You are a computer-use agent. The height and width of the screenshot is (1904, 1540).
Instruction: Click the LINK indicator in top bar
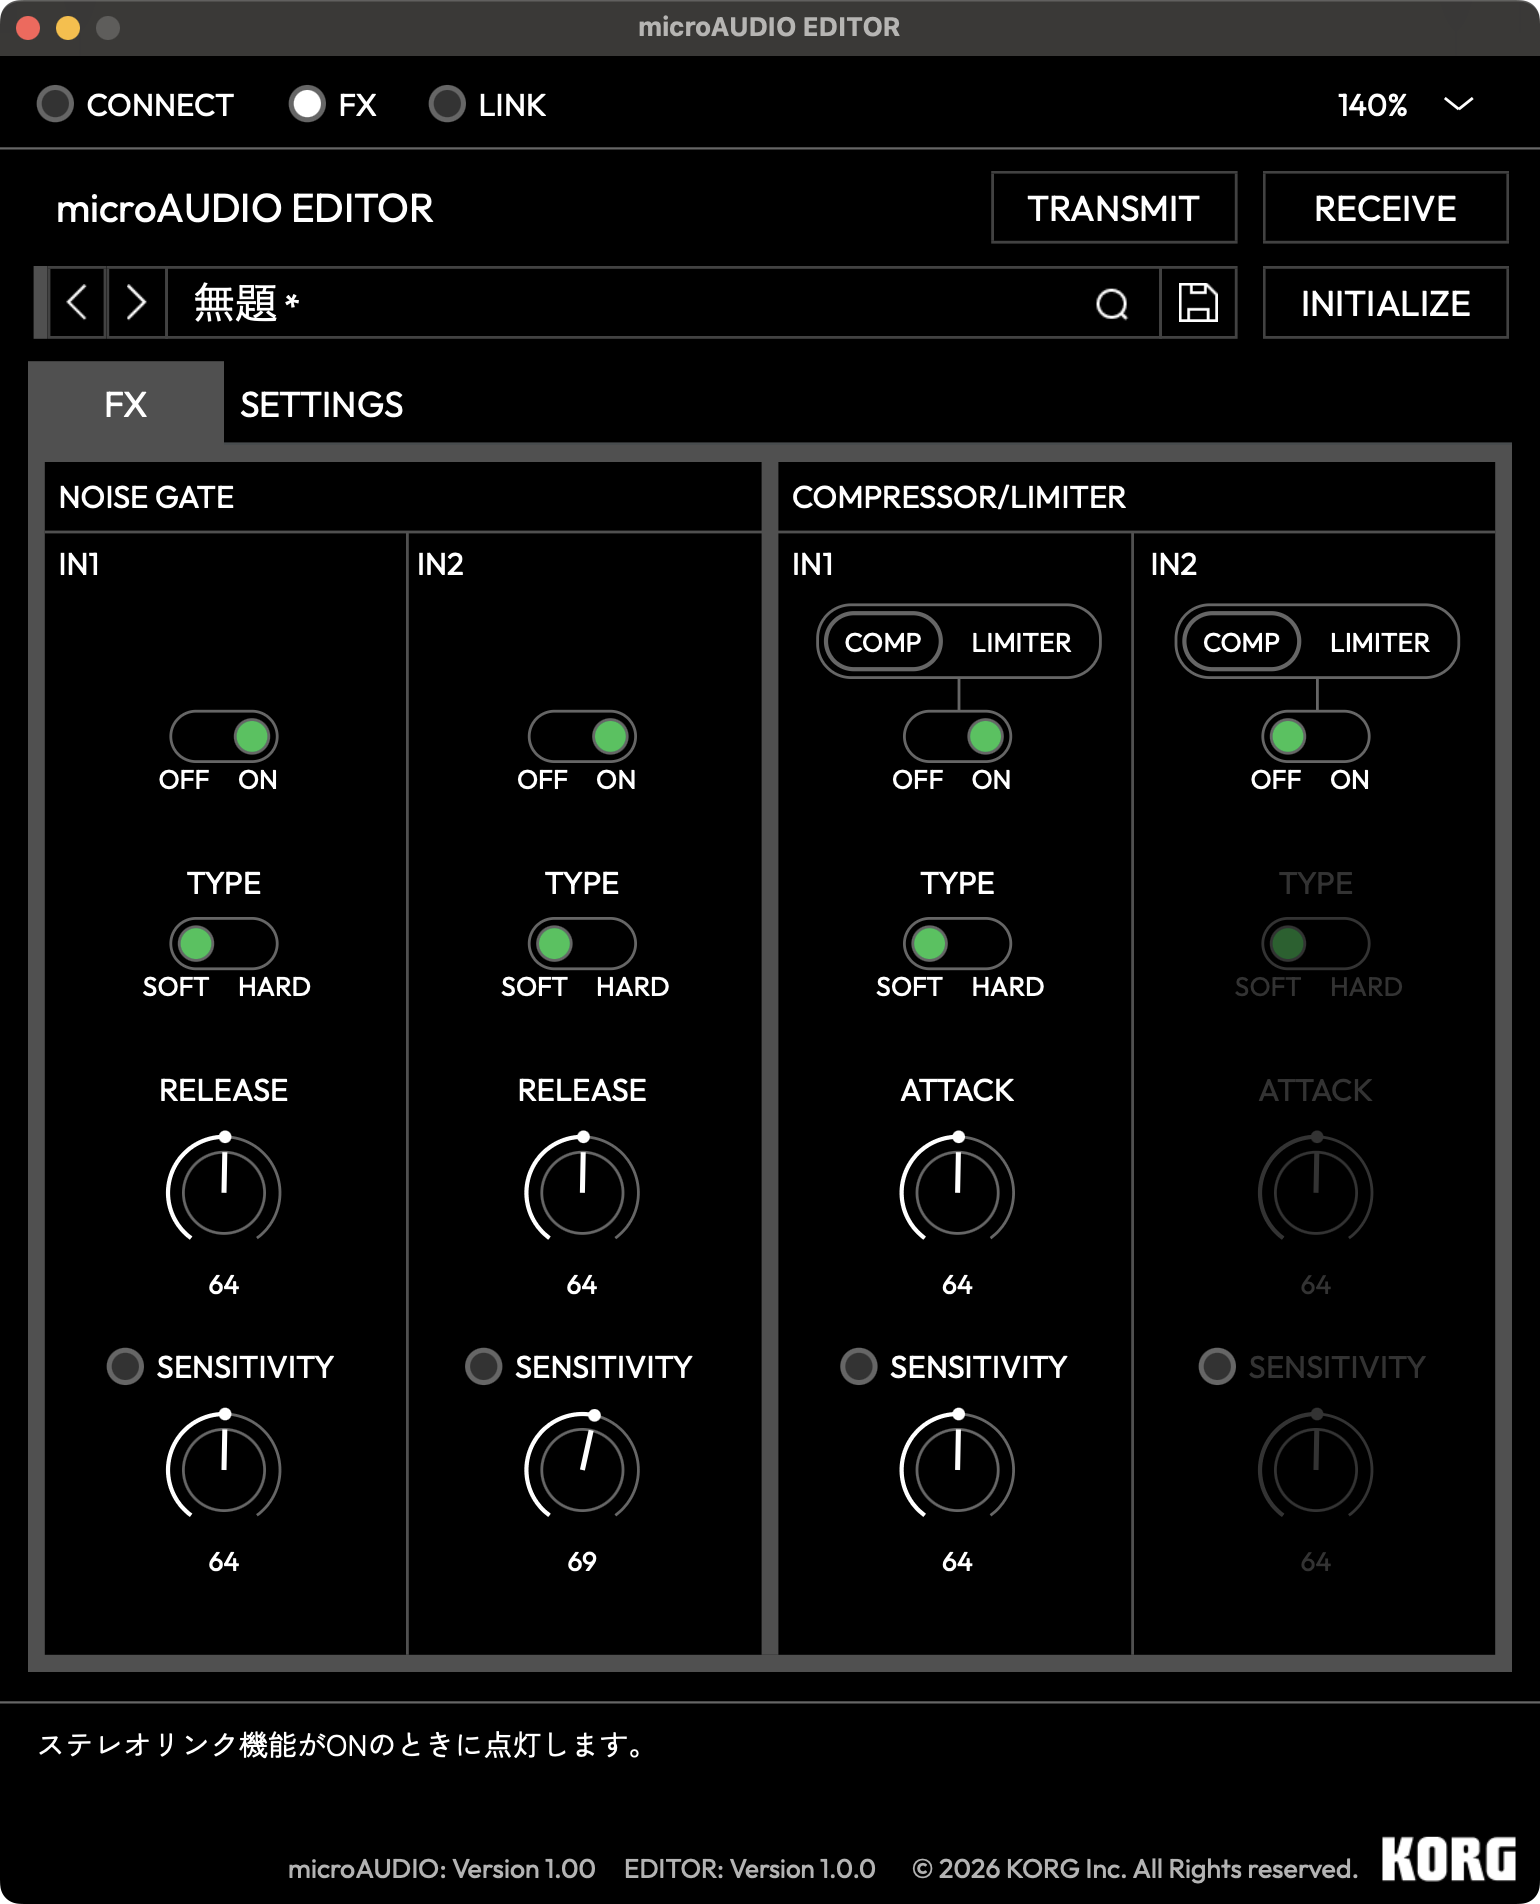point(447,104)
